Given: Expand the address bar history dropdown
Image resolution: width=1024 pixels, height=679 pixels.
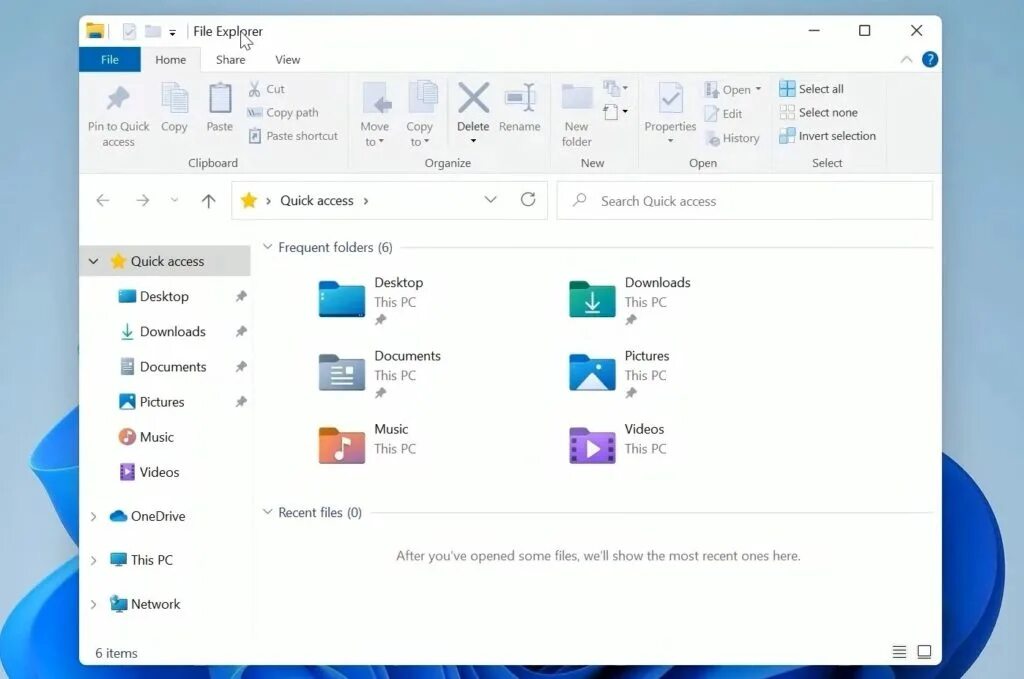Looking at the screenshot, I should (490, 200).
